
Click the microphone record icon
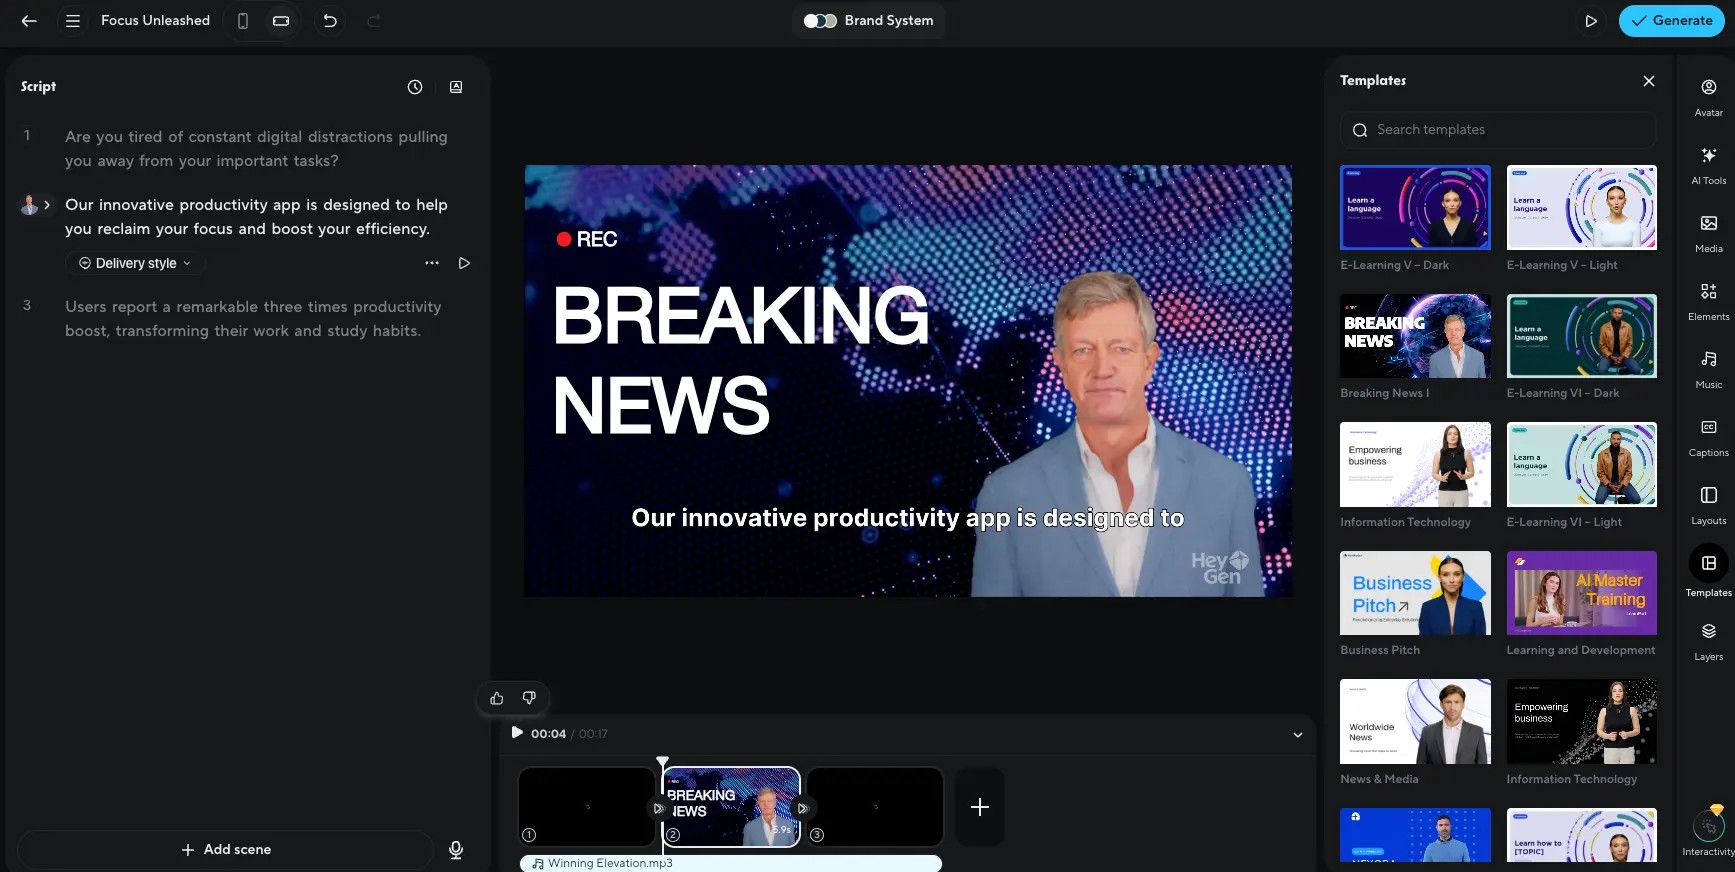coord(456,850)
